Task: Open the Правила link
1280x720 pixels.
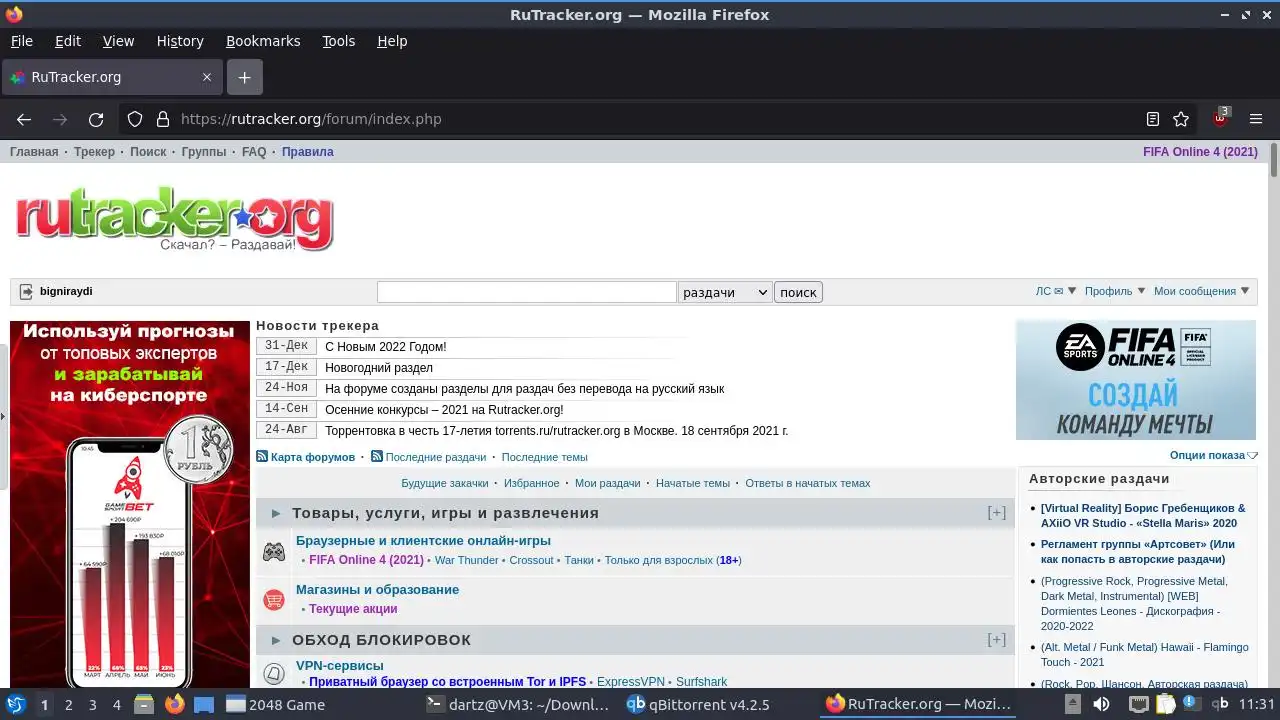Action: (308, 152)
